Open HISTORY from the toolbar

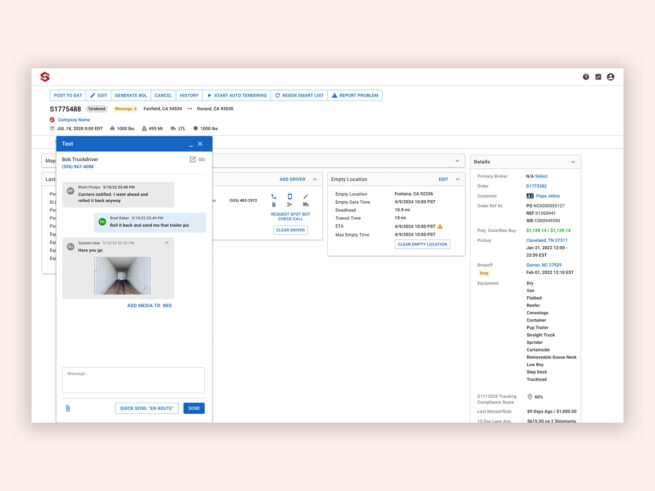click(189, 95)
